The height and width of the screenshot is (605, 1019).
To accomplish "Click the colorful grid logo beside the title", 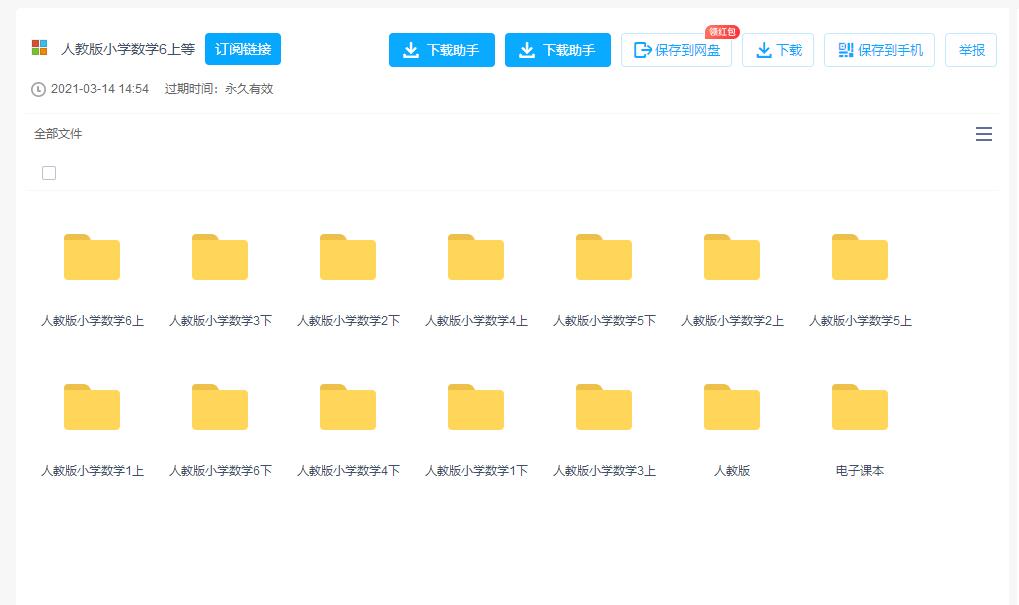I will tap(38, 46).
